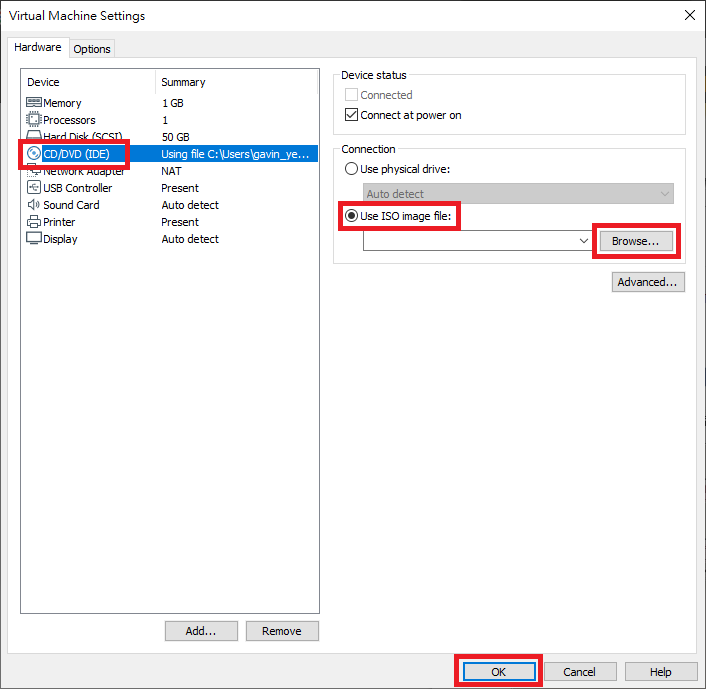Select the Printer device icon
Screen dimensions: 706x689
click(34, 222)
